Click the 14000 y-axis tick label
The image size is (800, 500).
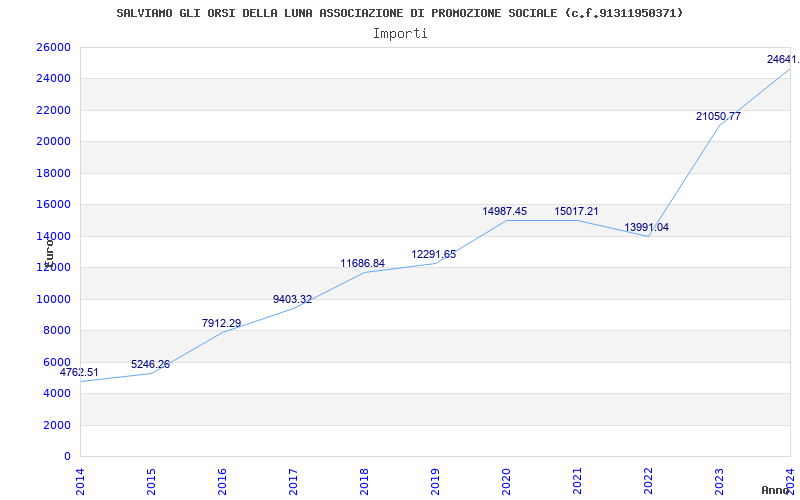[x=54, y=236]
